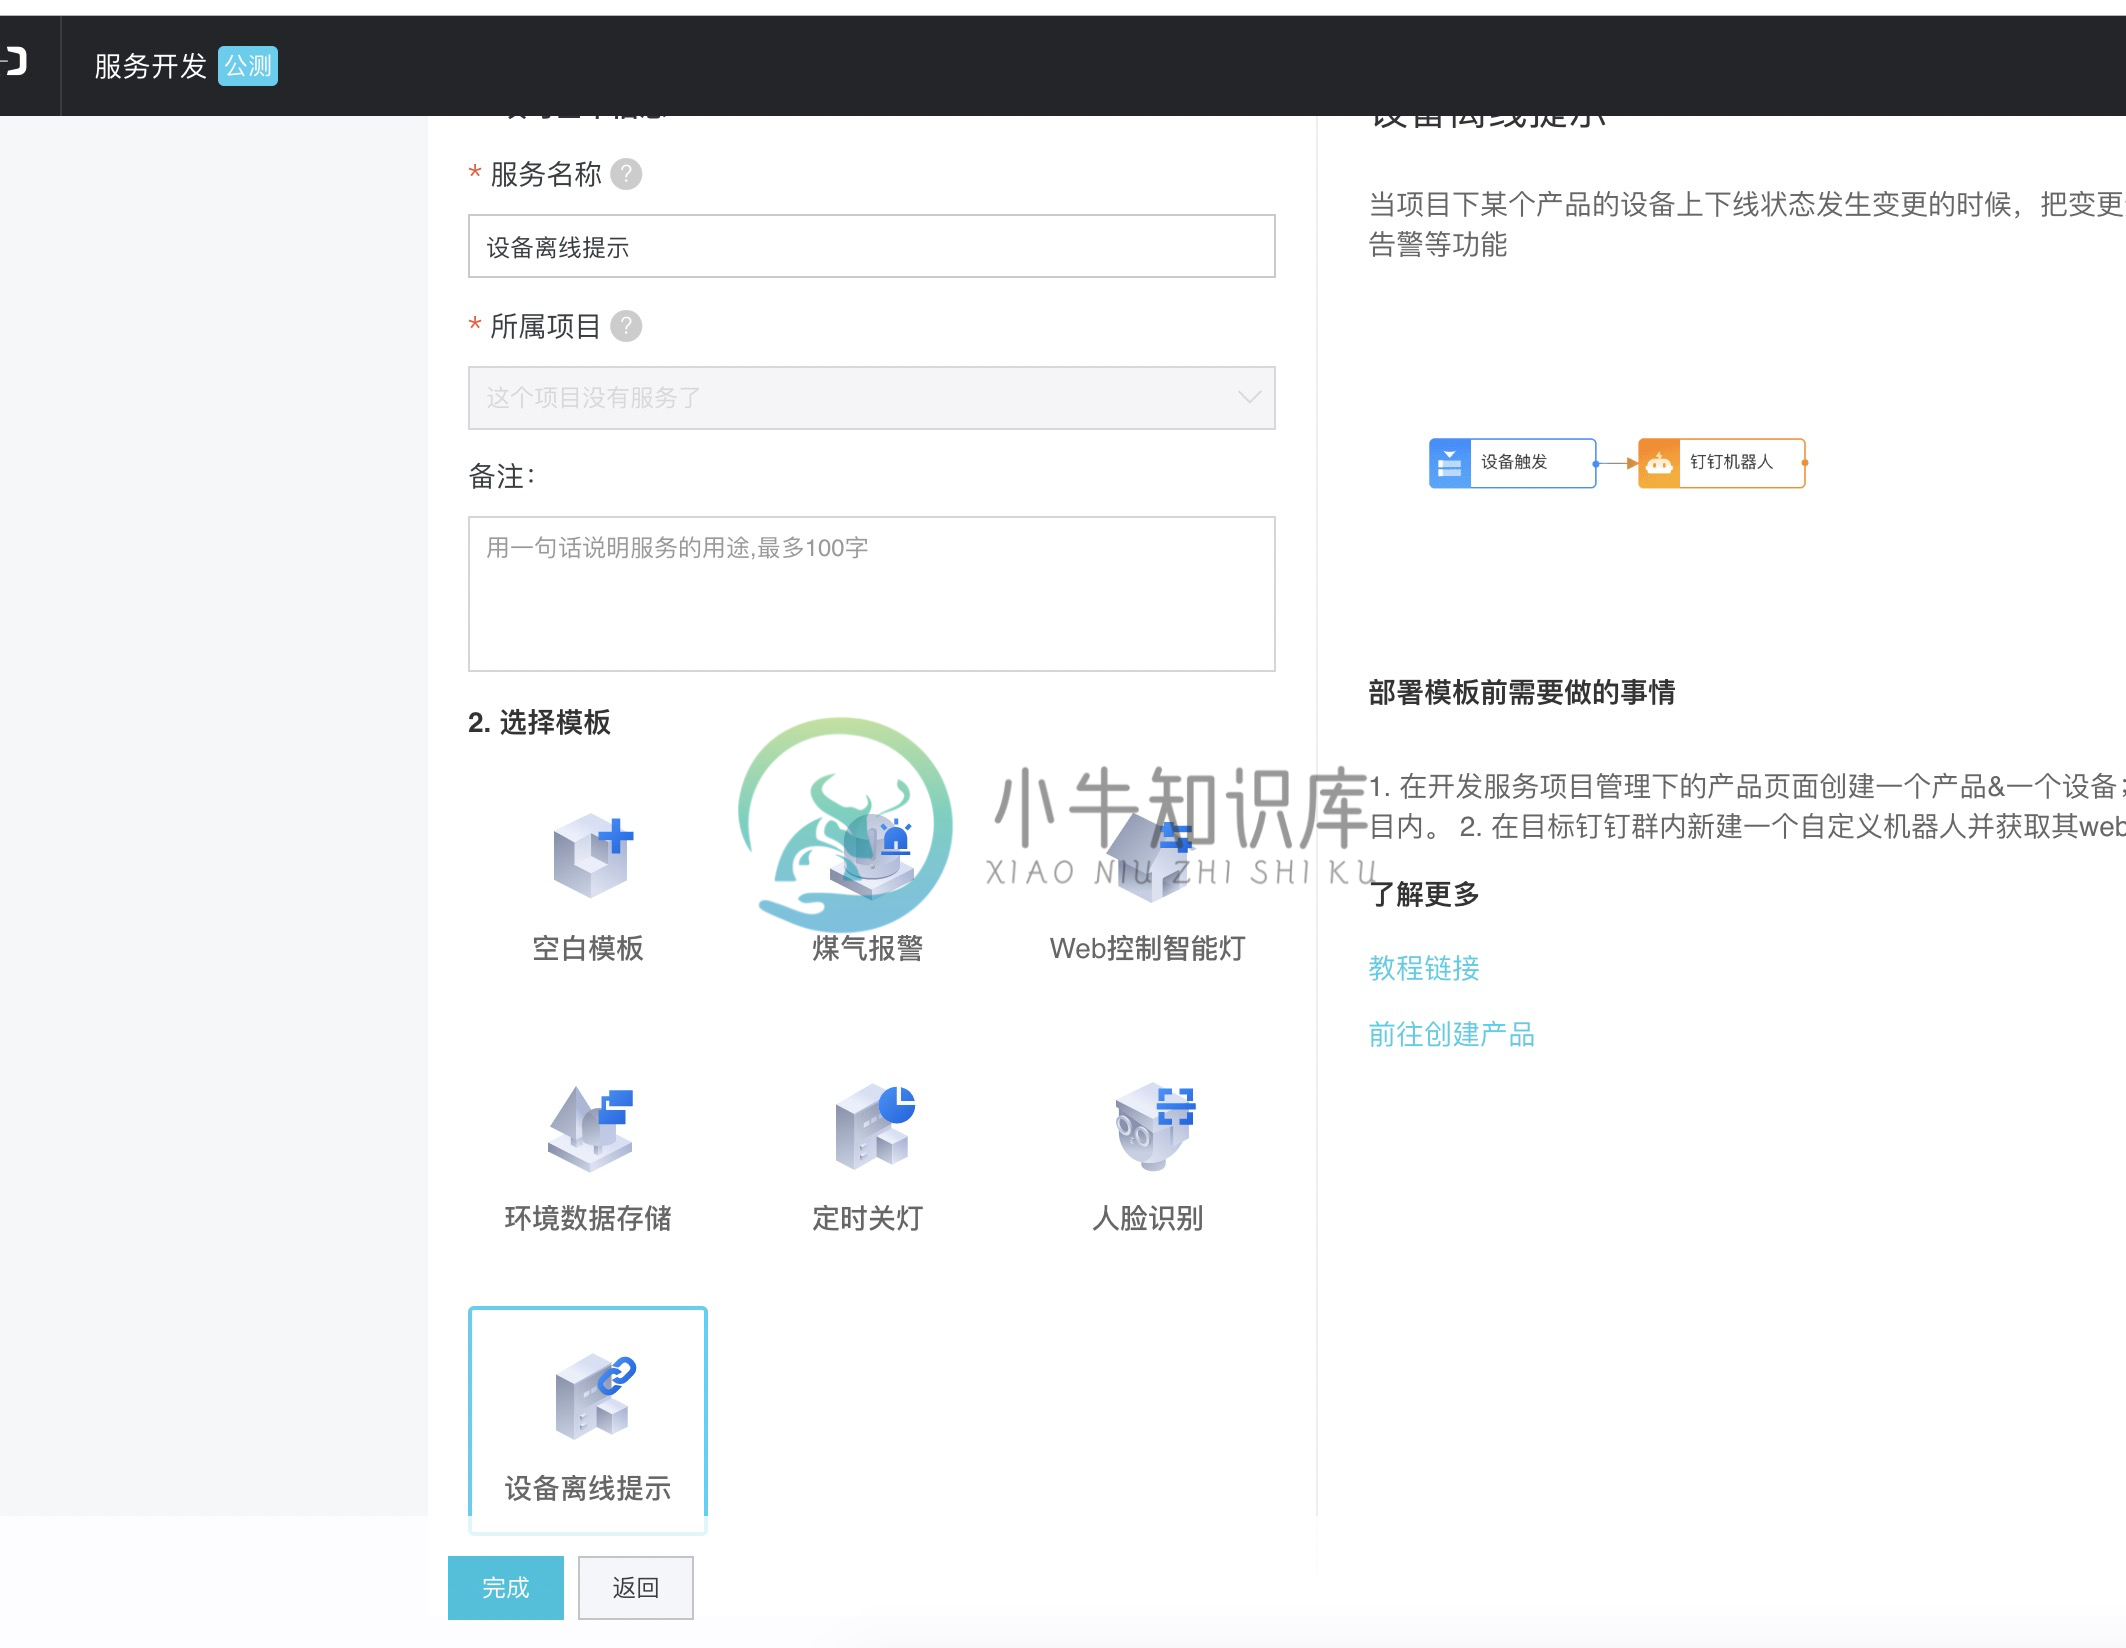Image resolution: width=2126 pixels, height=1648 pixels.
Task: Click the 钉钉机器人 node label
Action: [x=1731, y=462]
